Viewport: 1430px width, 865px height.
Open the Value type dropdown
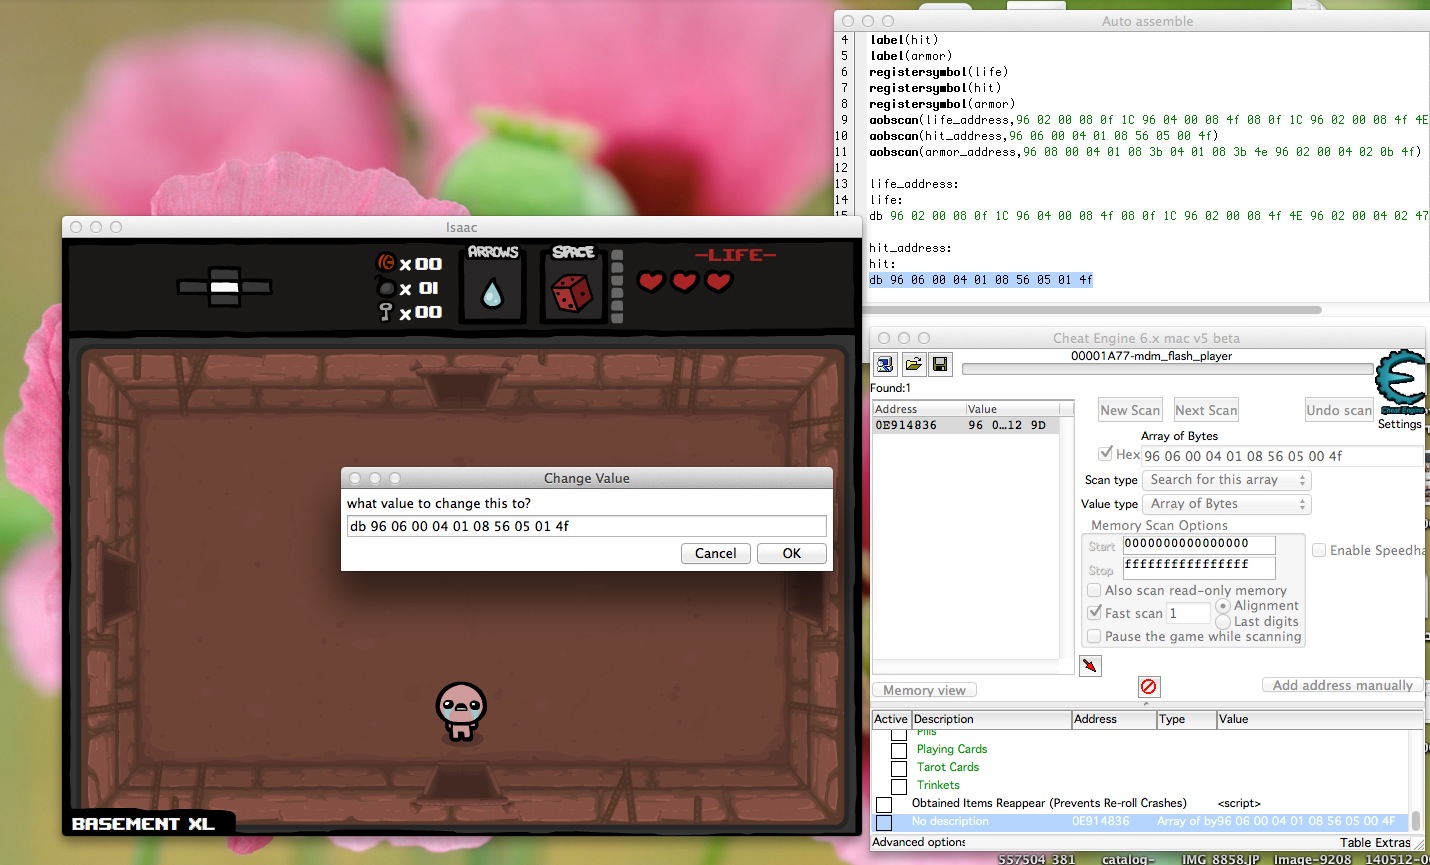coord(1227,504)
